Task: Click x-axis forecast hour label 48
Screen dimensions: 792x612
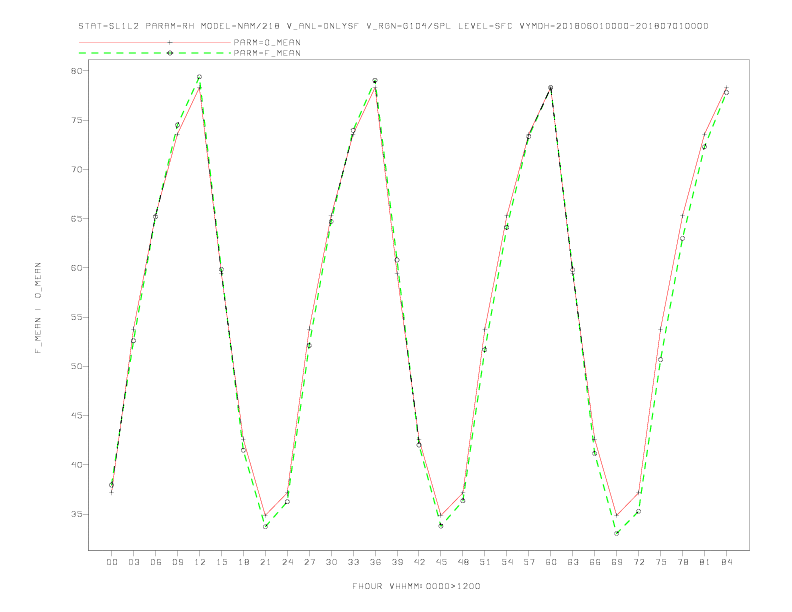Action: 463,562
